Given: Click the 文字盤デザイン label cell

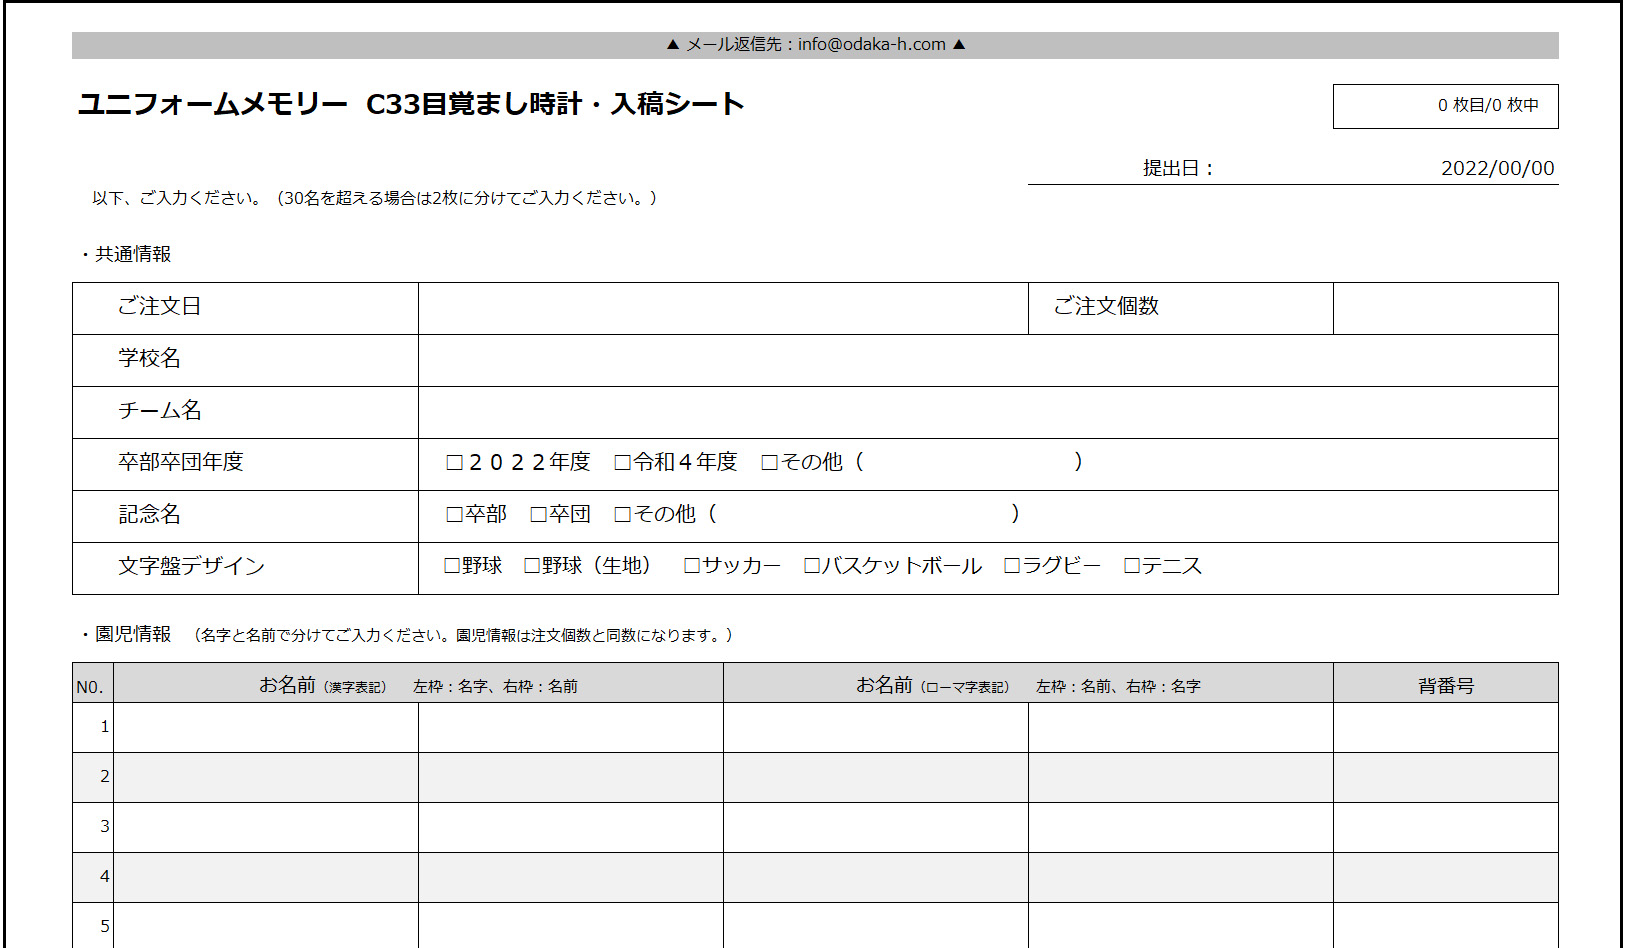Looking at the screenshot, I should click(245, 568).
